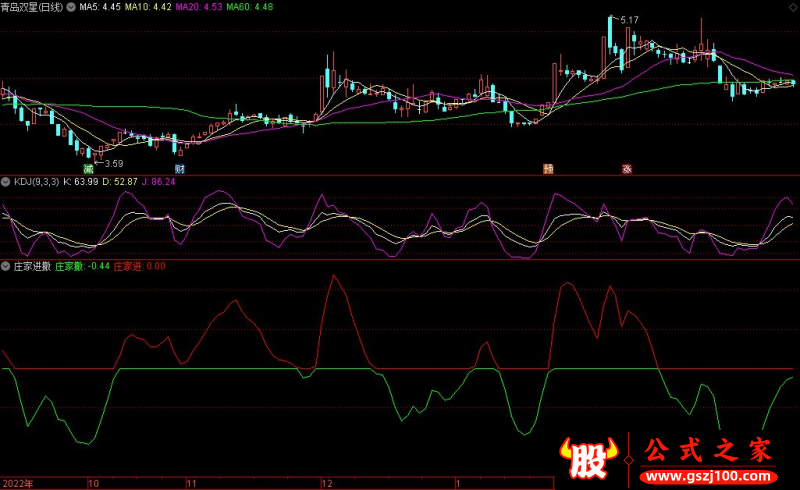Click the red 涨 event marker

click(x=627, y=169)
